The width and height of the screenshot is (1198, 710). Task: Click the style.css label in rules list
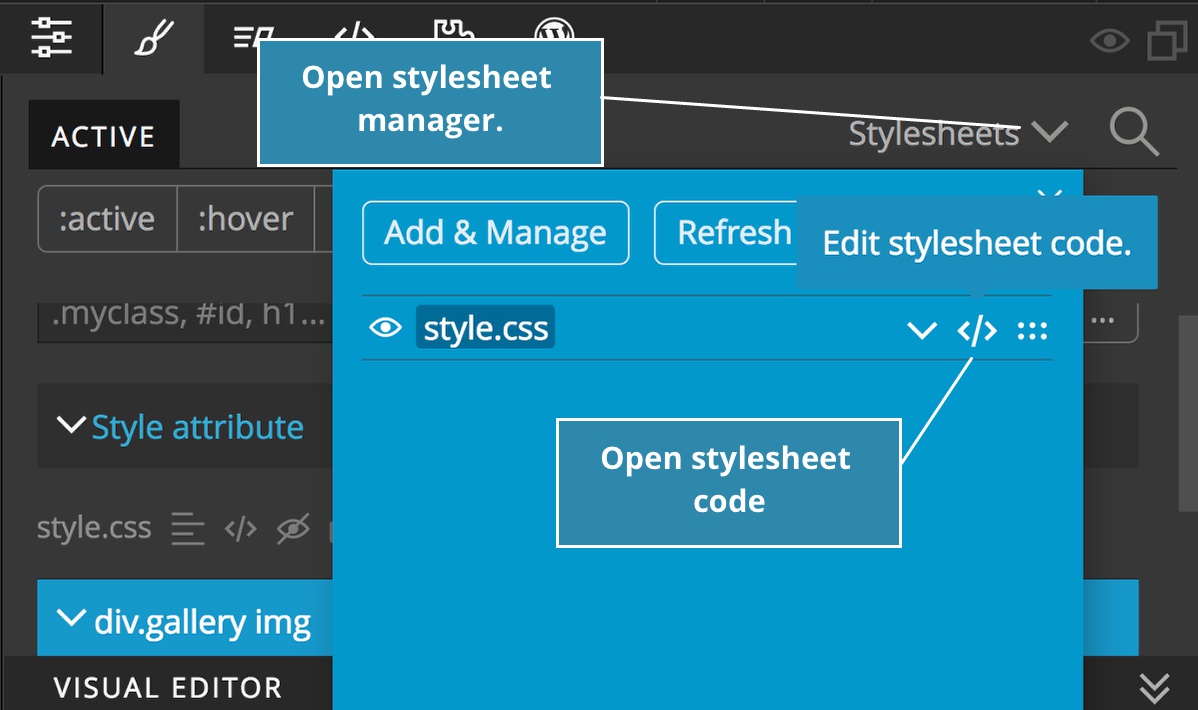coord(94,528)
